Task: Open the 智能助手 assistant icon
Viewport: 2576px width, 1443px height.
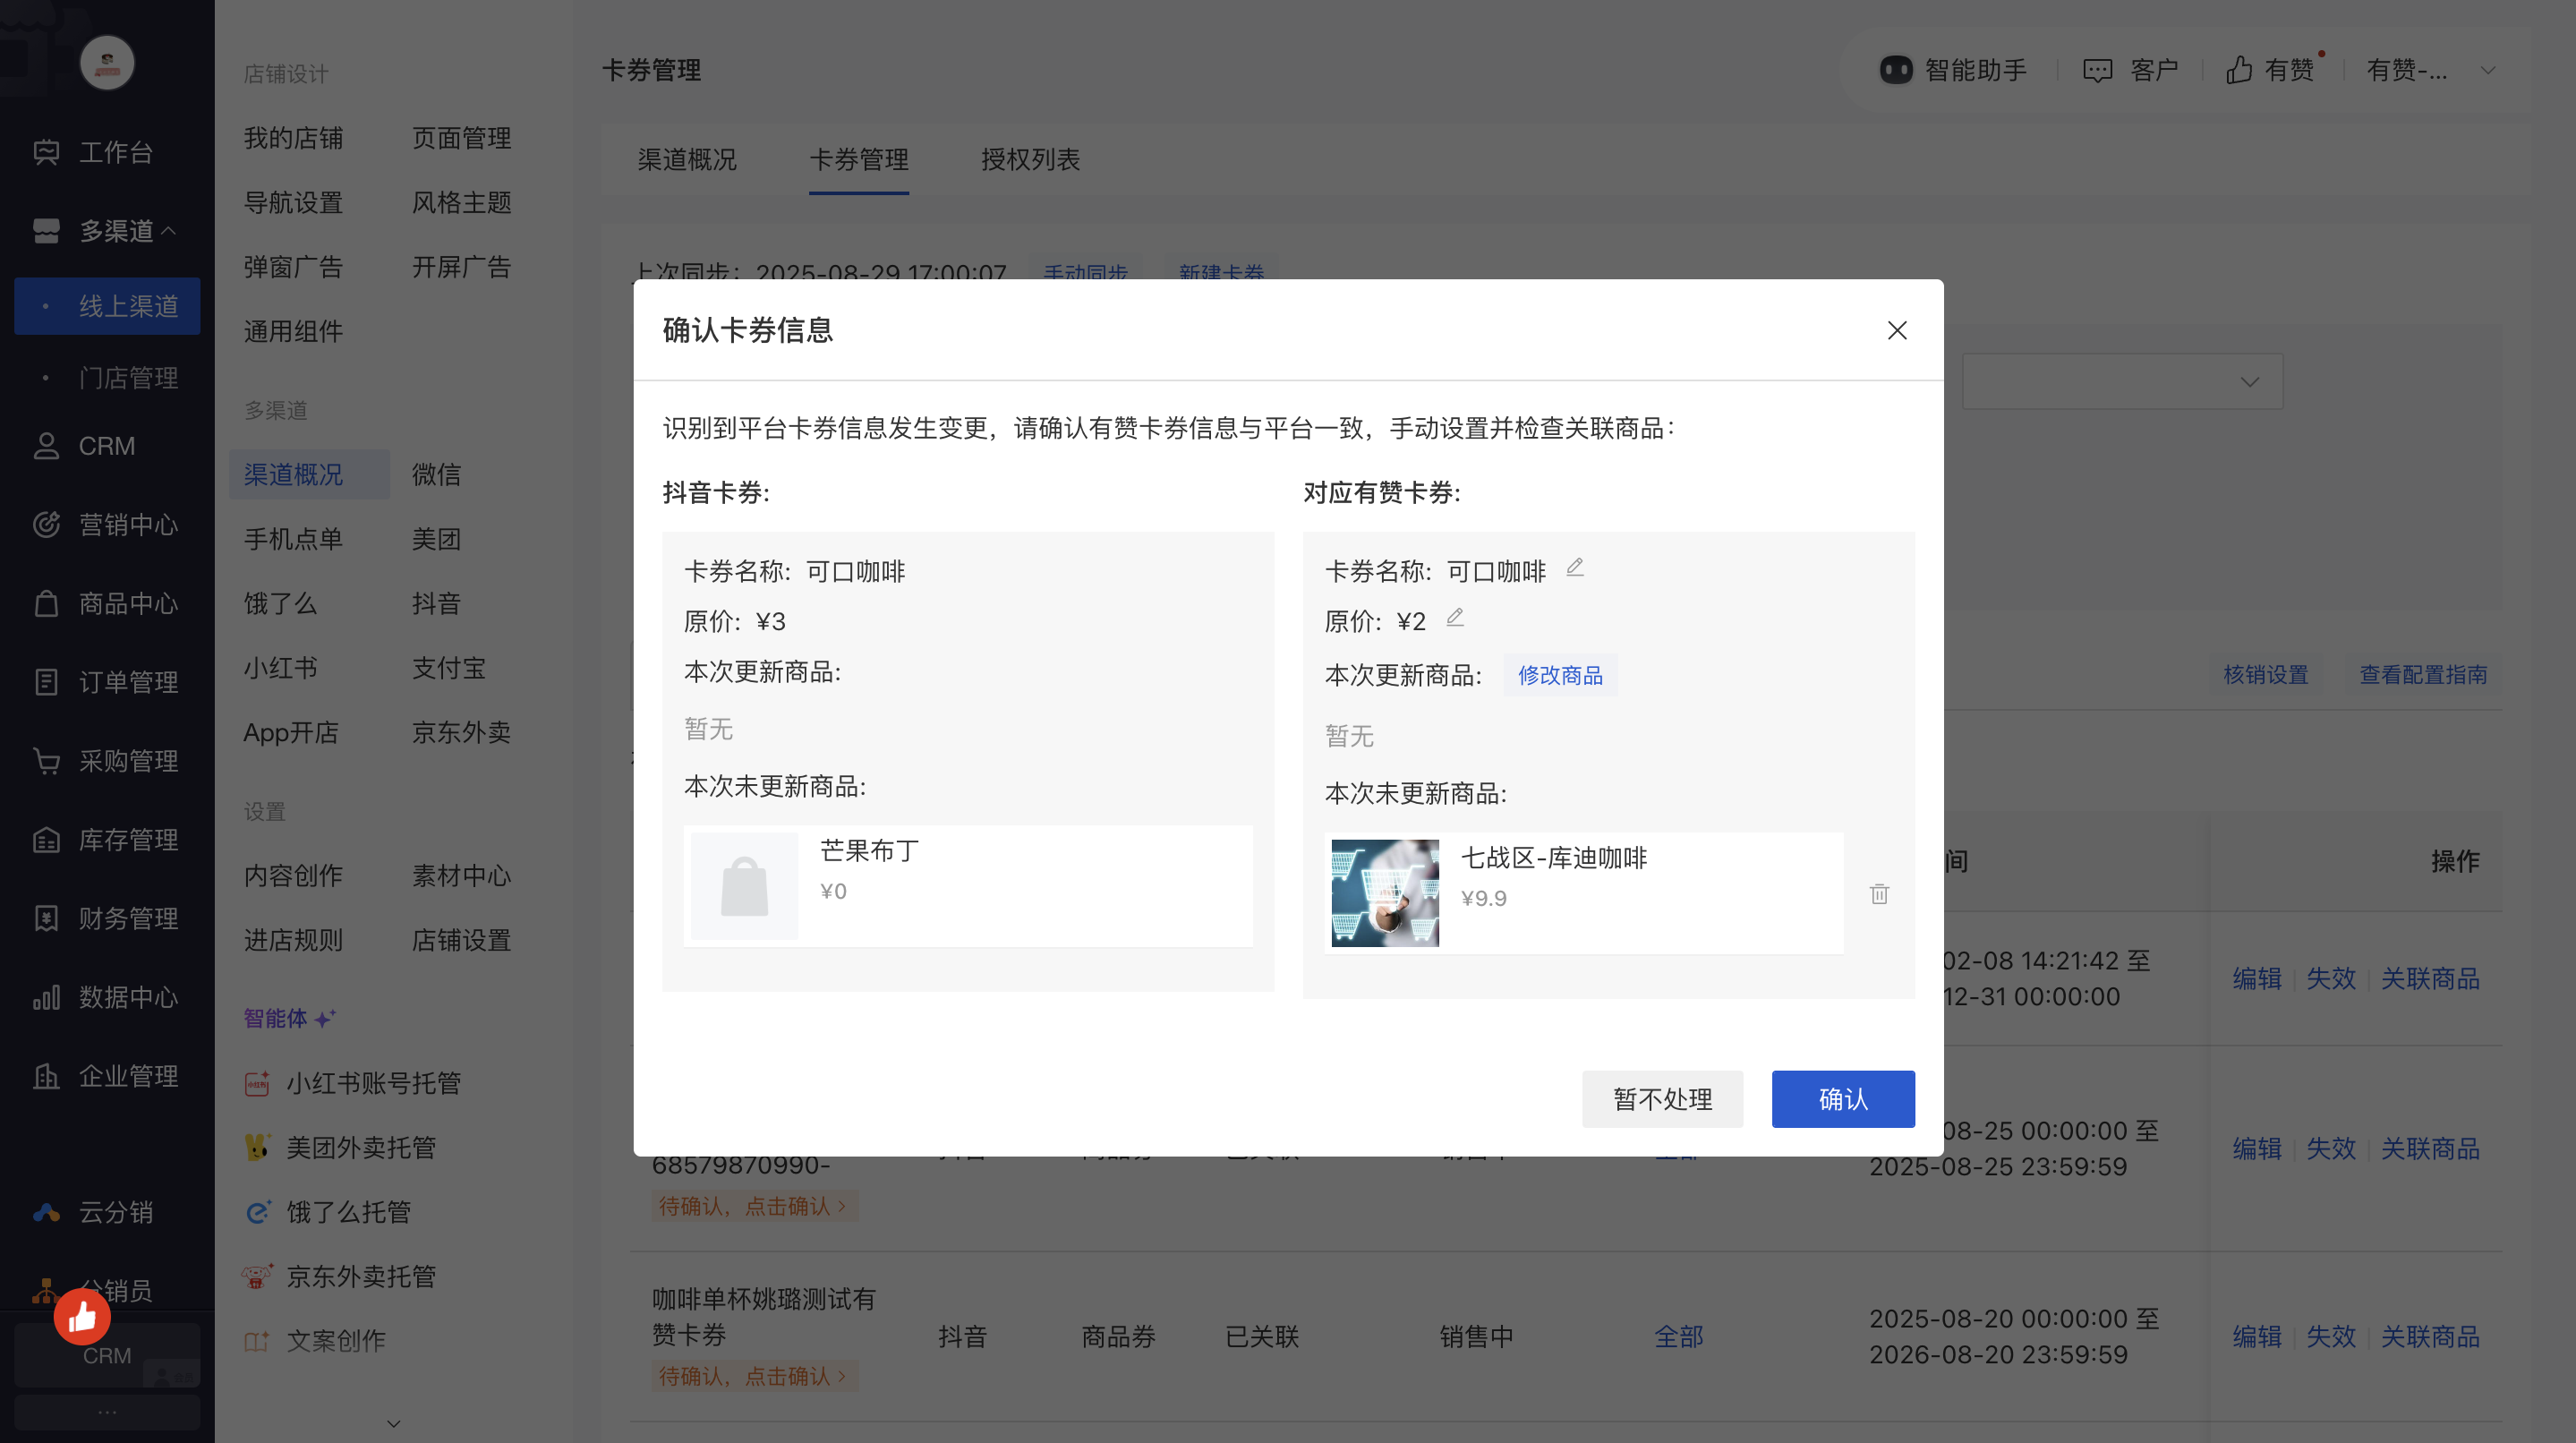Action: pos(1895,69)
